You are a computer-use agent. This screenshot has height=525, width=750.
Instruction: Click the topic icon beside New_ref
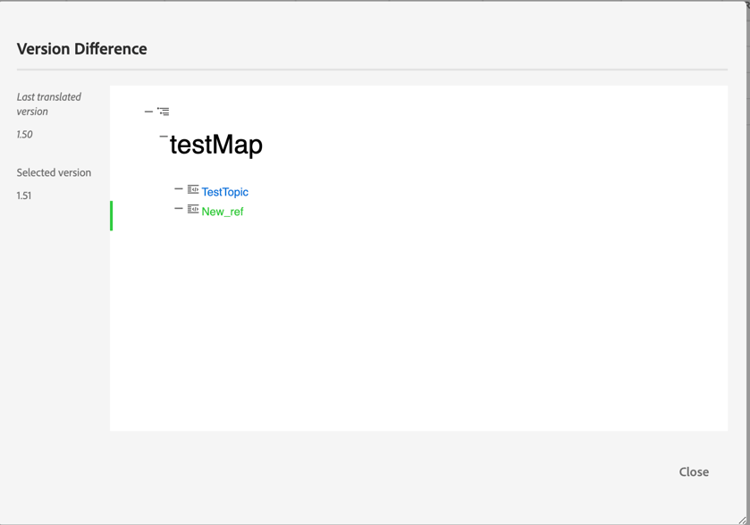(193, 209)
